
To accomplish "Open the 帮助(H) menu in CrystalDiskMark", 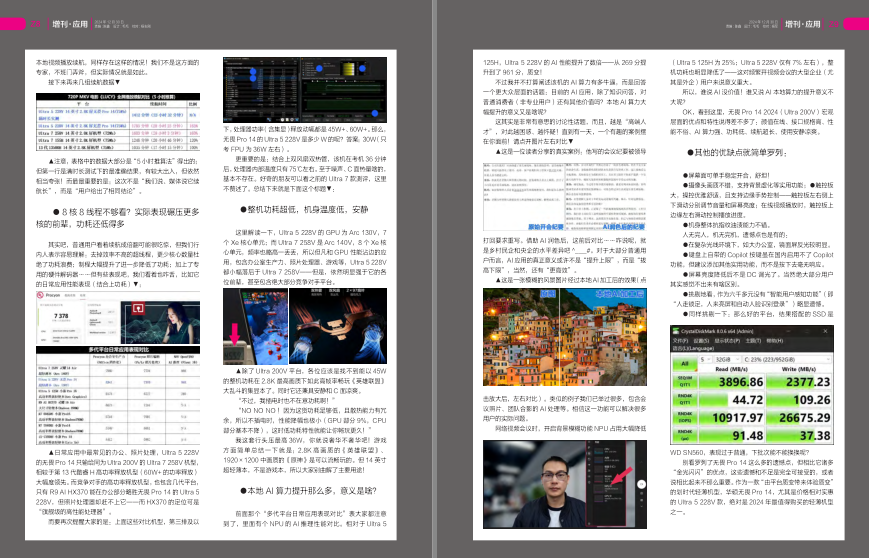I will 775,340.
